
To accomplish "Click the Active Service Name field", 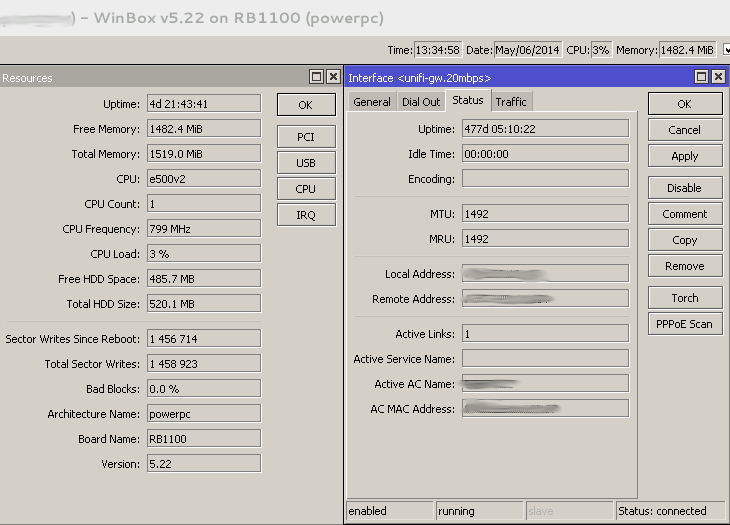I will click(x=545, y=359).
